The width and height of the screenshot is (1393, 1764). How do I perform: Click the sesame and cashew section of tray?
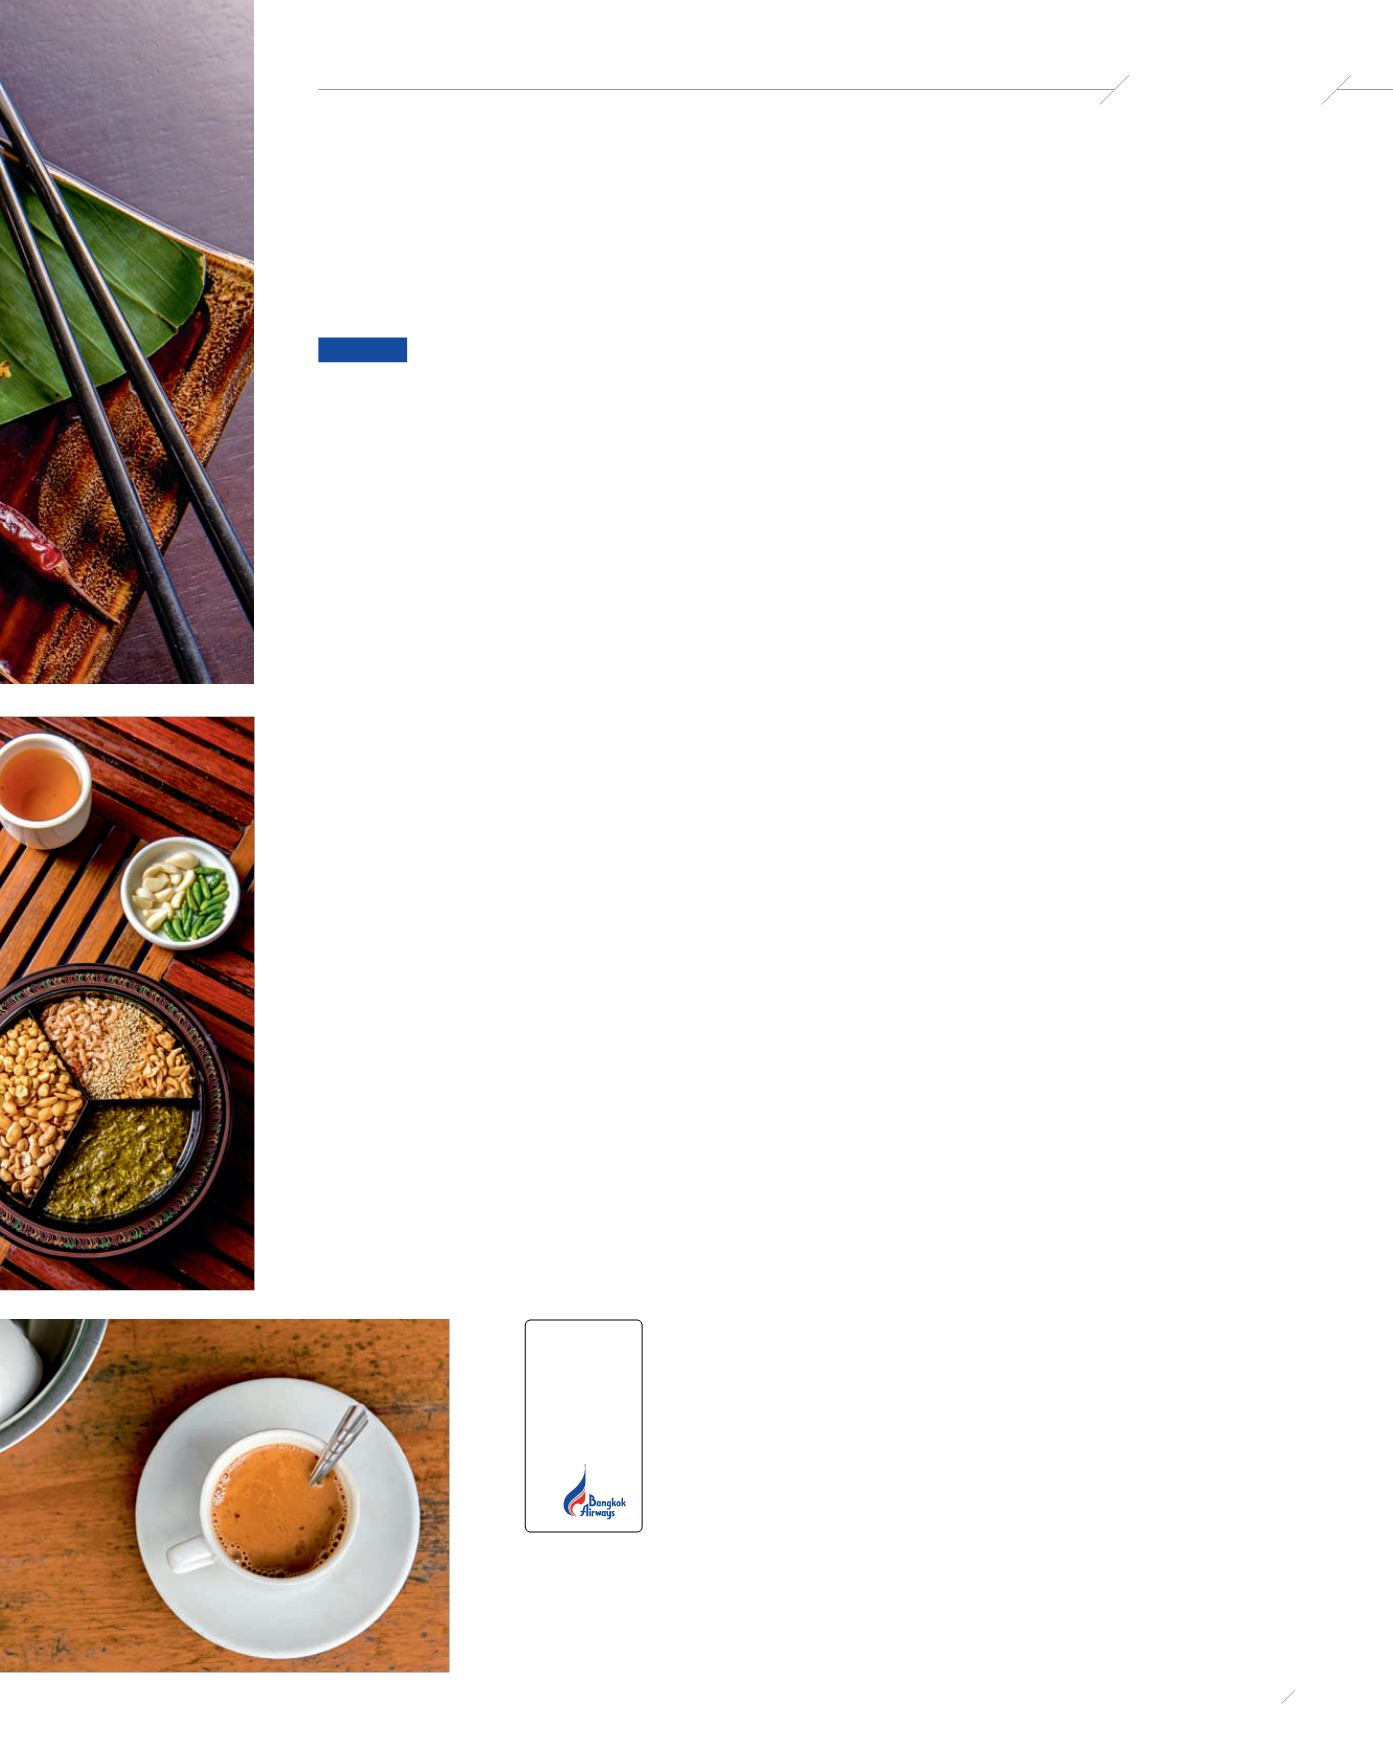(x=118, y=1046)
